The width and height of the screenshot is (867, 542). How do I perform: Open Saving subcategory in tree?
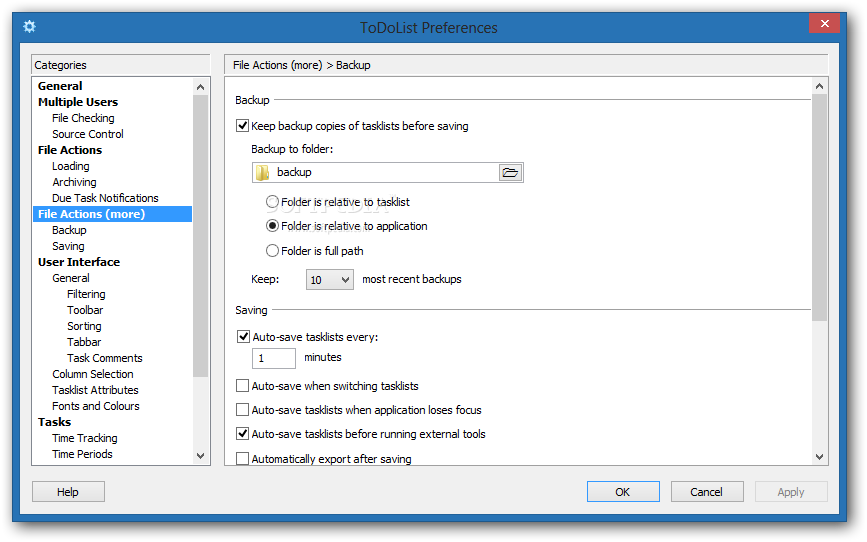(68, 246)
